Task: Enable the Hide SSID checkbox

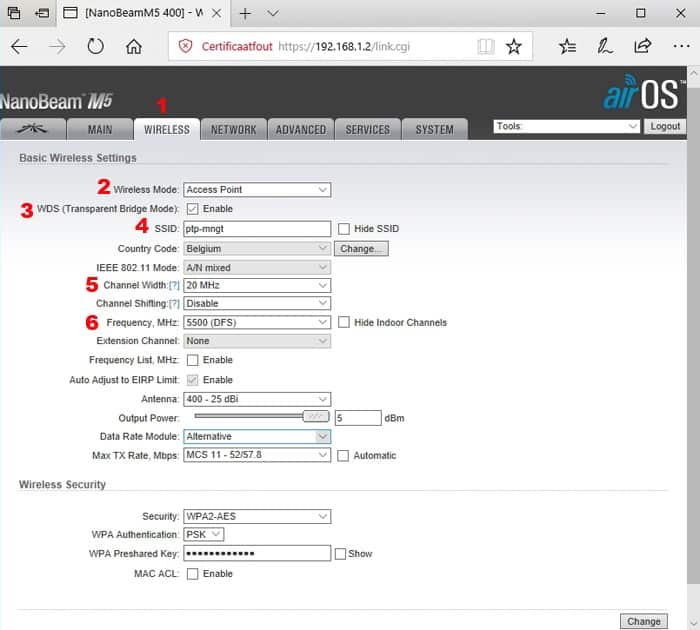Action: click(344, 229)
